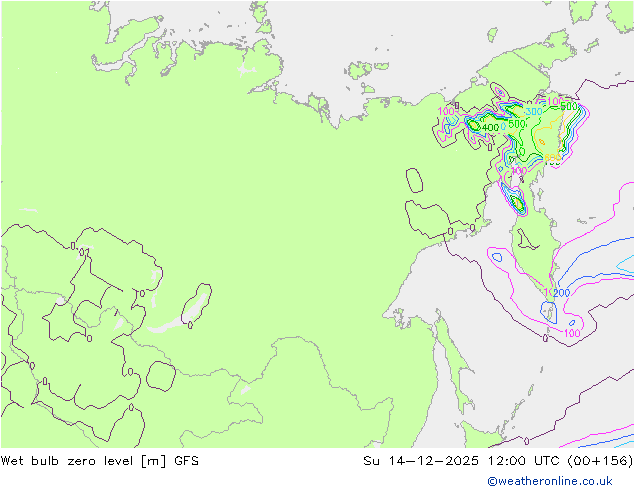Click the yellow "600" contour label
Image resolution: width=634 pixels, height=490 pixels.
[552, 157]
